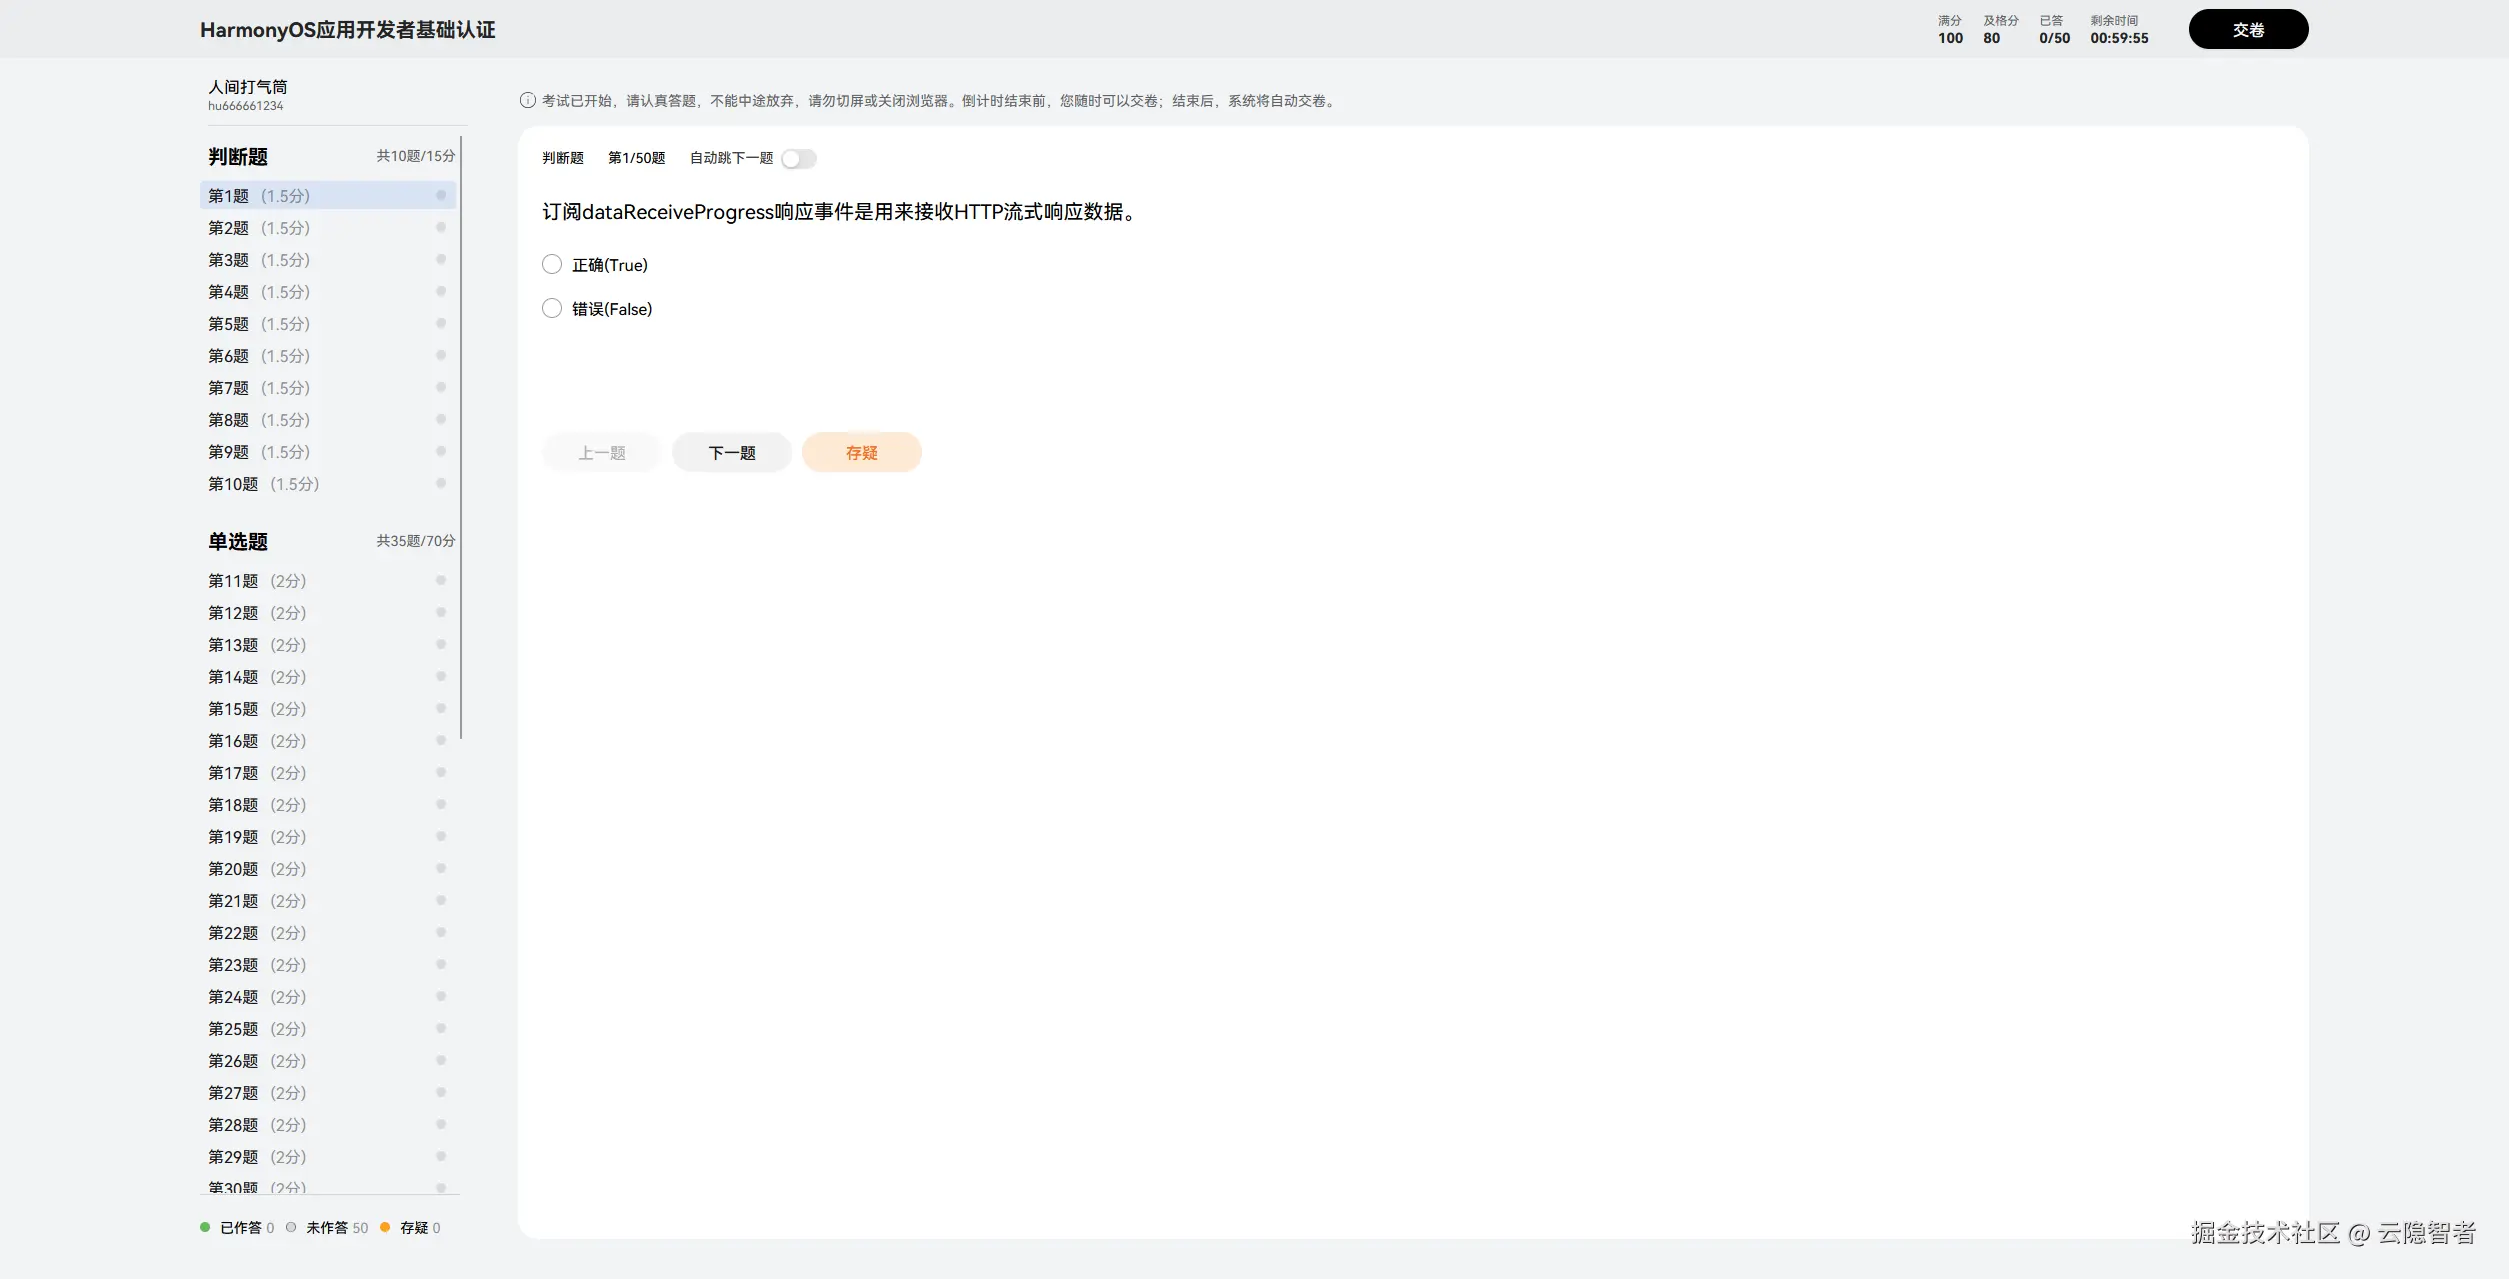Submit exam with 交卷 button
This screenshot has height=1279, width=2509.
click(x=2247, y=29)
